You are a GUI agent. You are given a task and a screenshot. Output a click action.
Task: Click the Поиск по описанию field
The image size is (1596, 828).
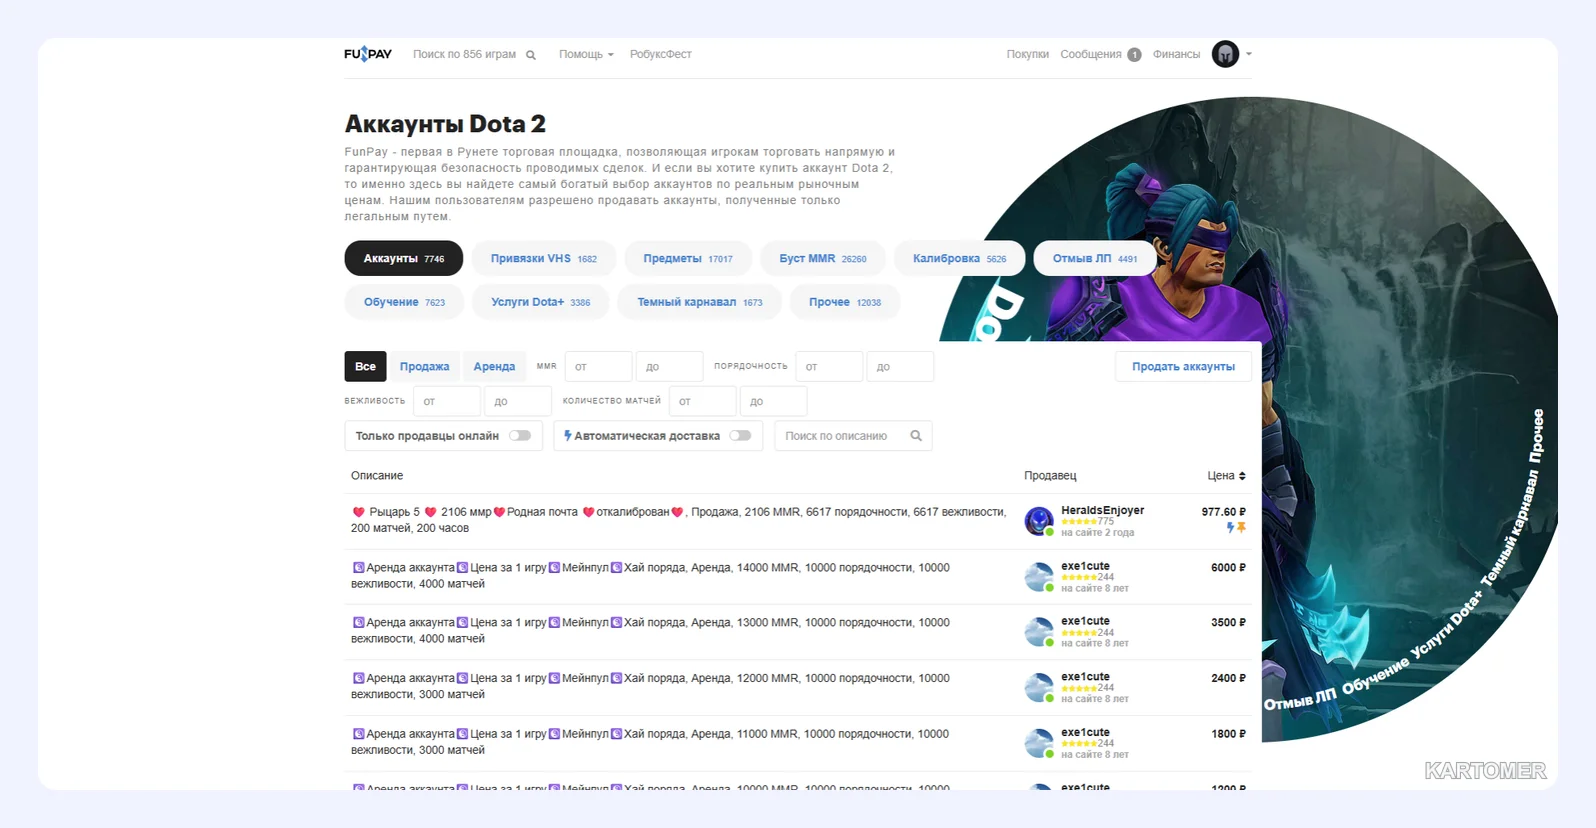853,436
